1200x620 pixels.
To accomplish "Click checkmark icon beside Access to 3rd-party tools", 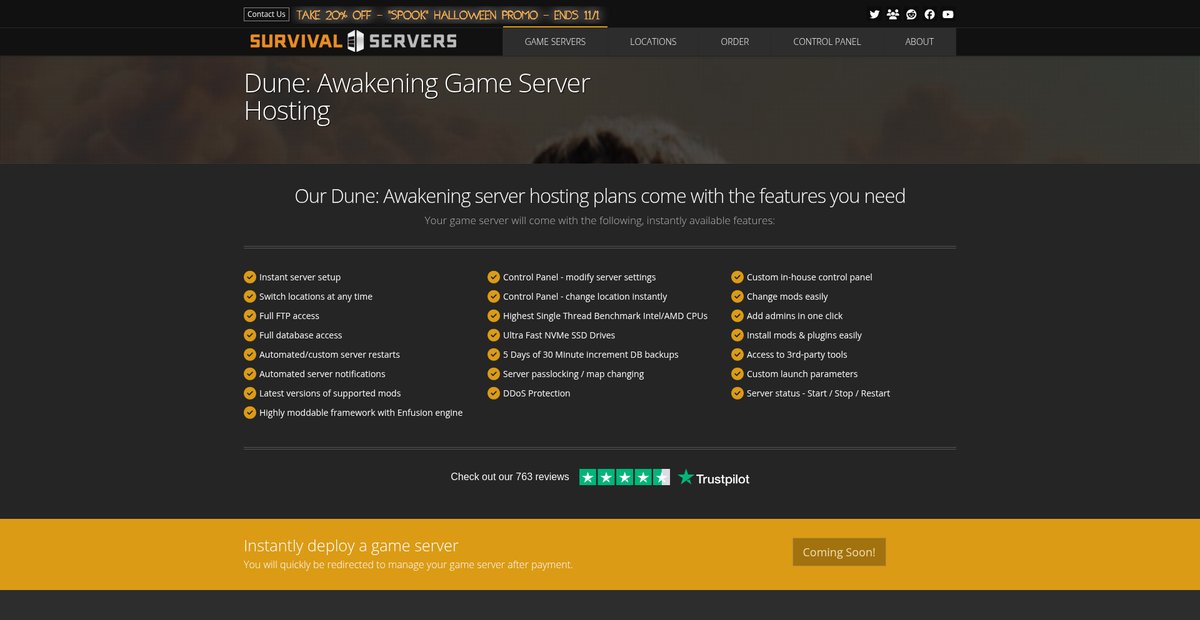I will coord(738,354).
